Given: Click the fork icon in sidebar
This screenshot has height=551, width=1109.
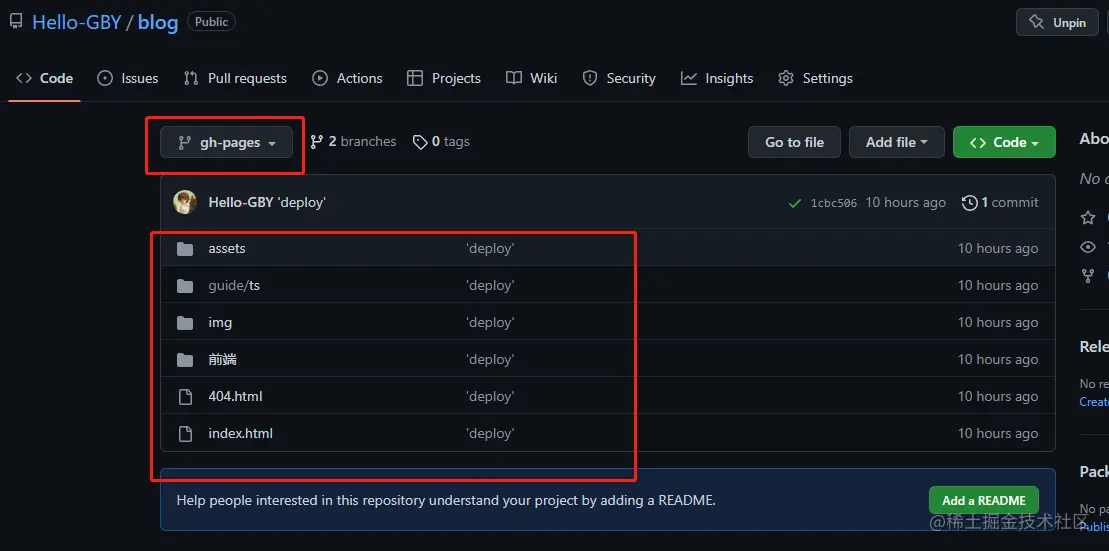Looking at the screenshot, I should [x=1088, y=276].
